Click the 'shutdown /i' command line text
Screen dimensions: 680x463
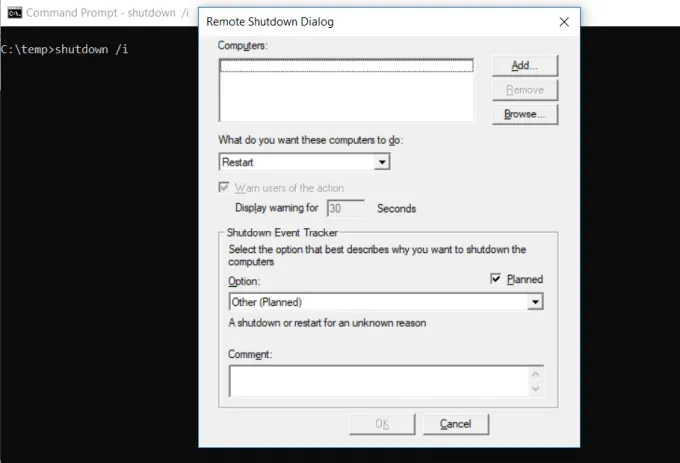tap(92, 49)
